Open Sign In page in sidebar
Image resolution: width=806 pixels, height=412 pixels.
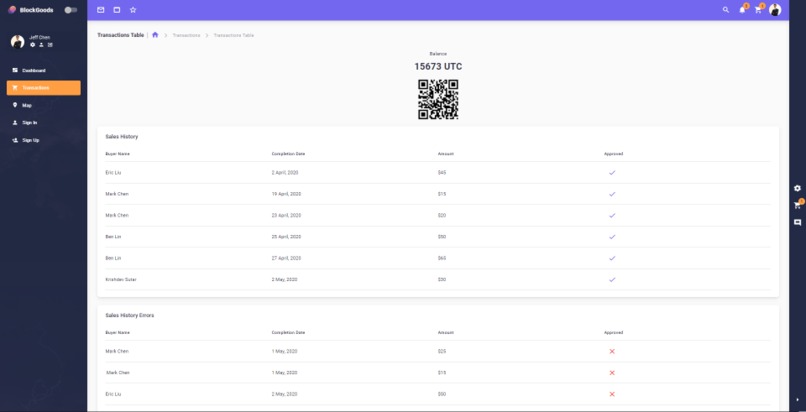tap(44, 123)
